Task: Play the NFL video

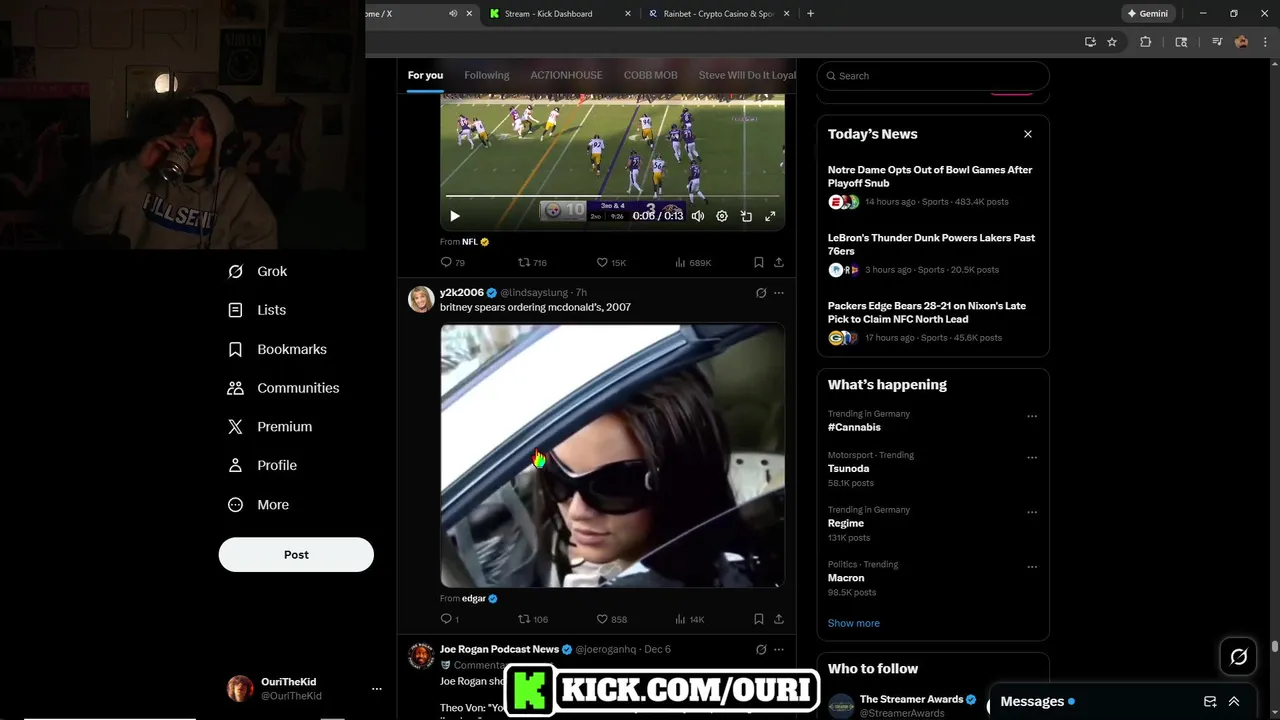Action: click(455, 216)
